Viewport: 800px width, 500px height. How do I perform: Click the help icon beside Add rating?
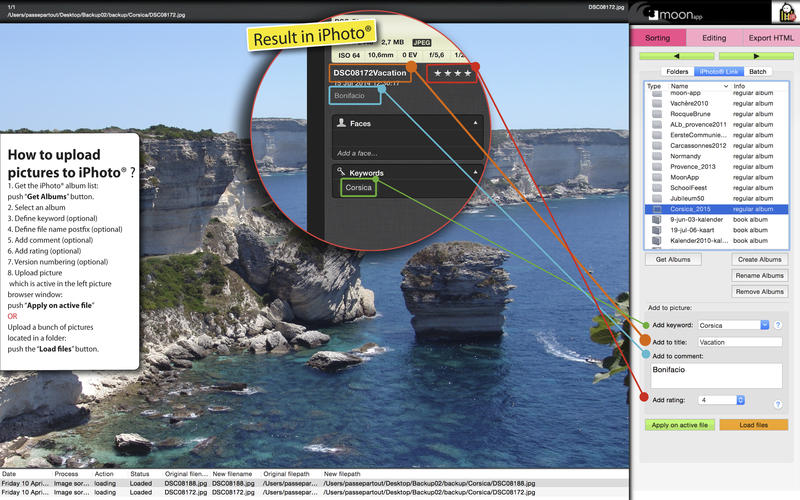(x=777, y=402)
